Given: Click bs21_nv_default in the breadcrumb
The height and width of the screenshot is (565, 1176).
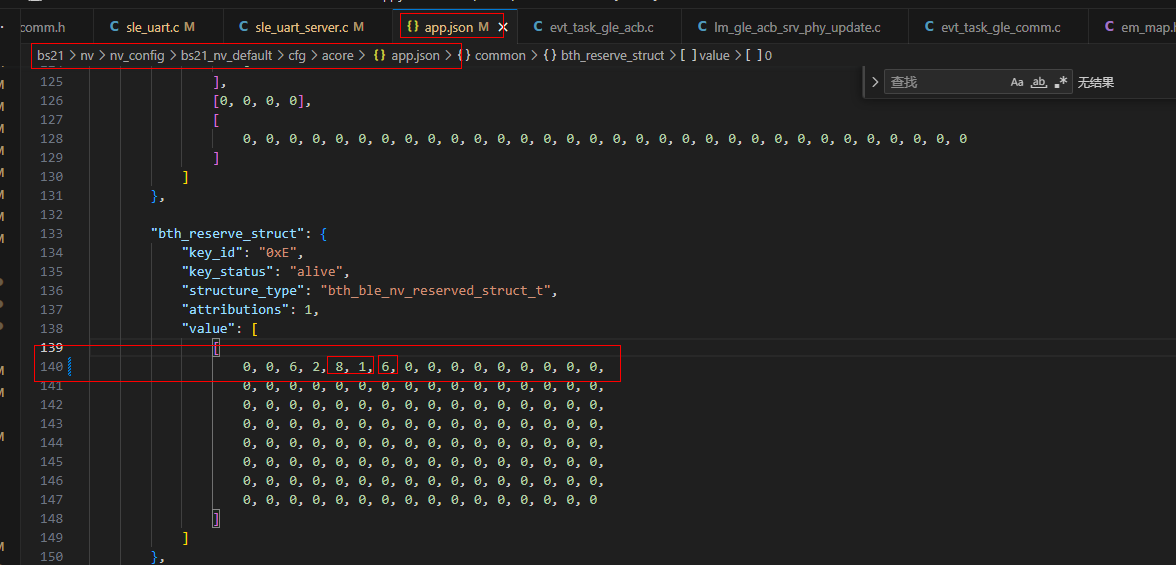Looking at the screenshot, I should click(x=226, y=56).
